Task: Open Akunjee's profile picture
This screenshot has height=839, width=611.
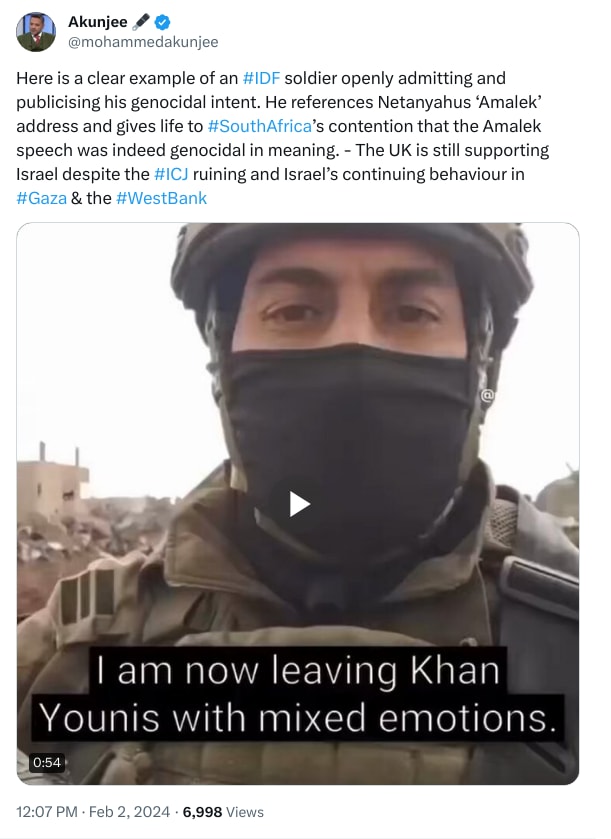Action: tap(36, 31)
